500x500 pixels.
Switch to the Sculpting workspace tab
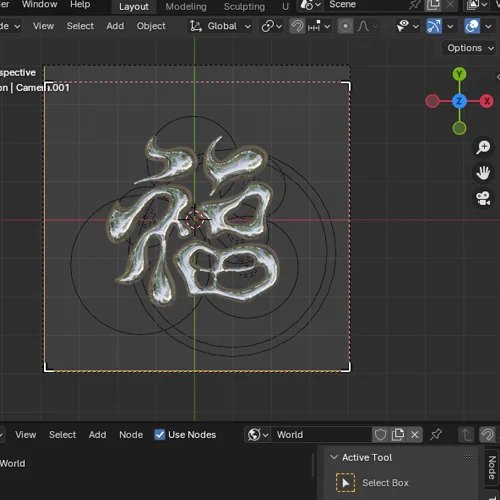coord(244,7)
